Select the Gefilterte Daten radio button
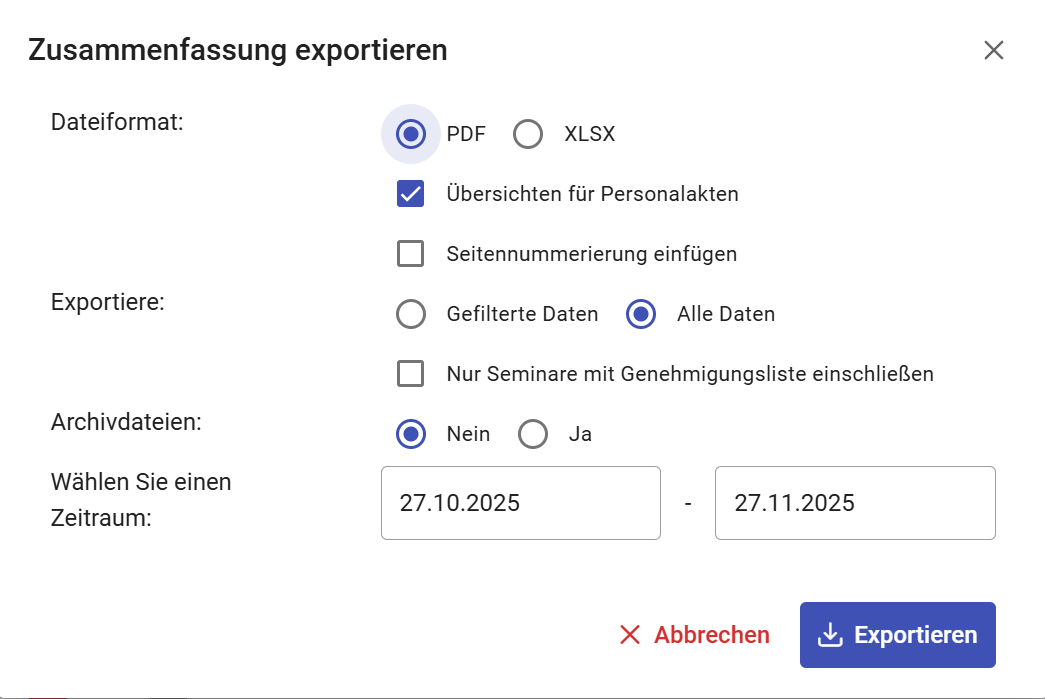Image resolution: width=1045 pixels, height=699 pixels. [411, 314]
